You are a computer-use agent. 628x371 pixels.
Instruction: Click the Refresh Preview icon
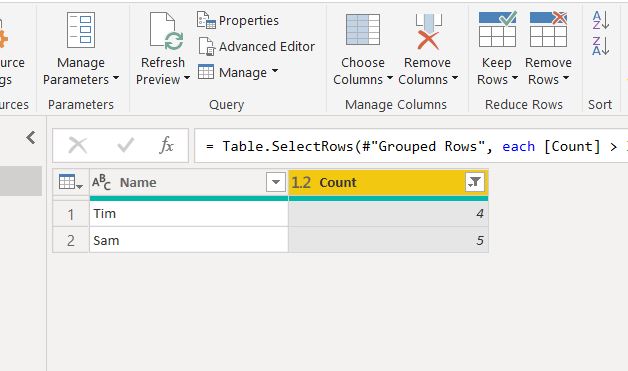click(x=166, y=31)
